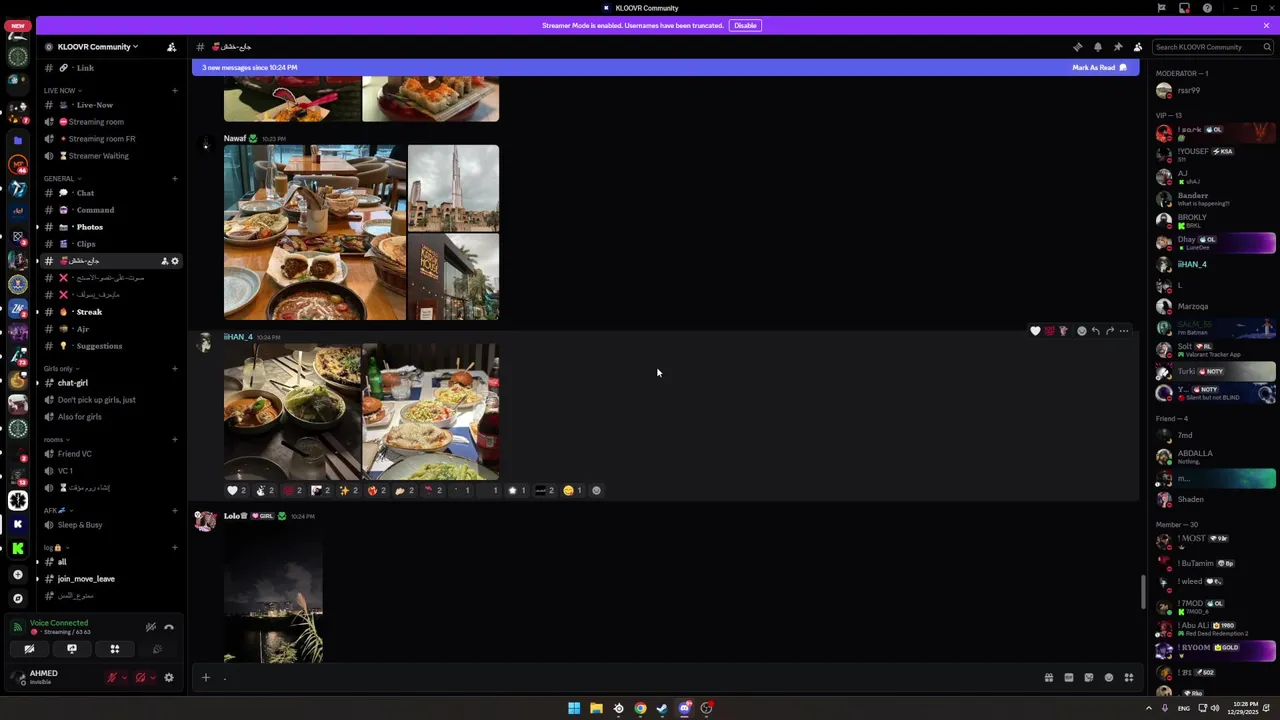Screen dimensions: 1280x720
Task: Open the soundboard icon in voice panel
Action: 157,649
